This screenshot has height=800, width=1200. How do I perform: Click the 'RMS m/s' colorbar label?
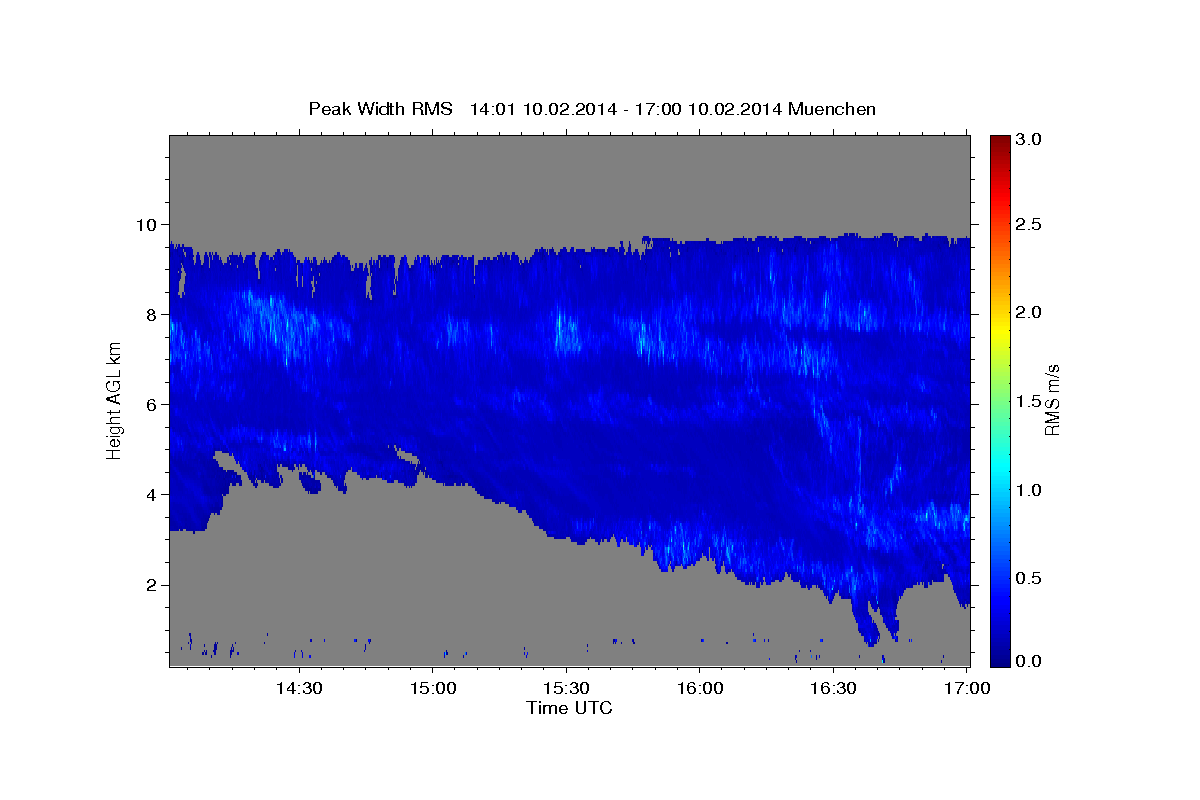pos(1051,400)
